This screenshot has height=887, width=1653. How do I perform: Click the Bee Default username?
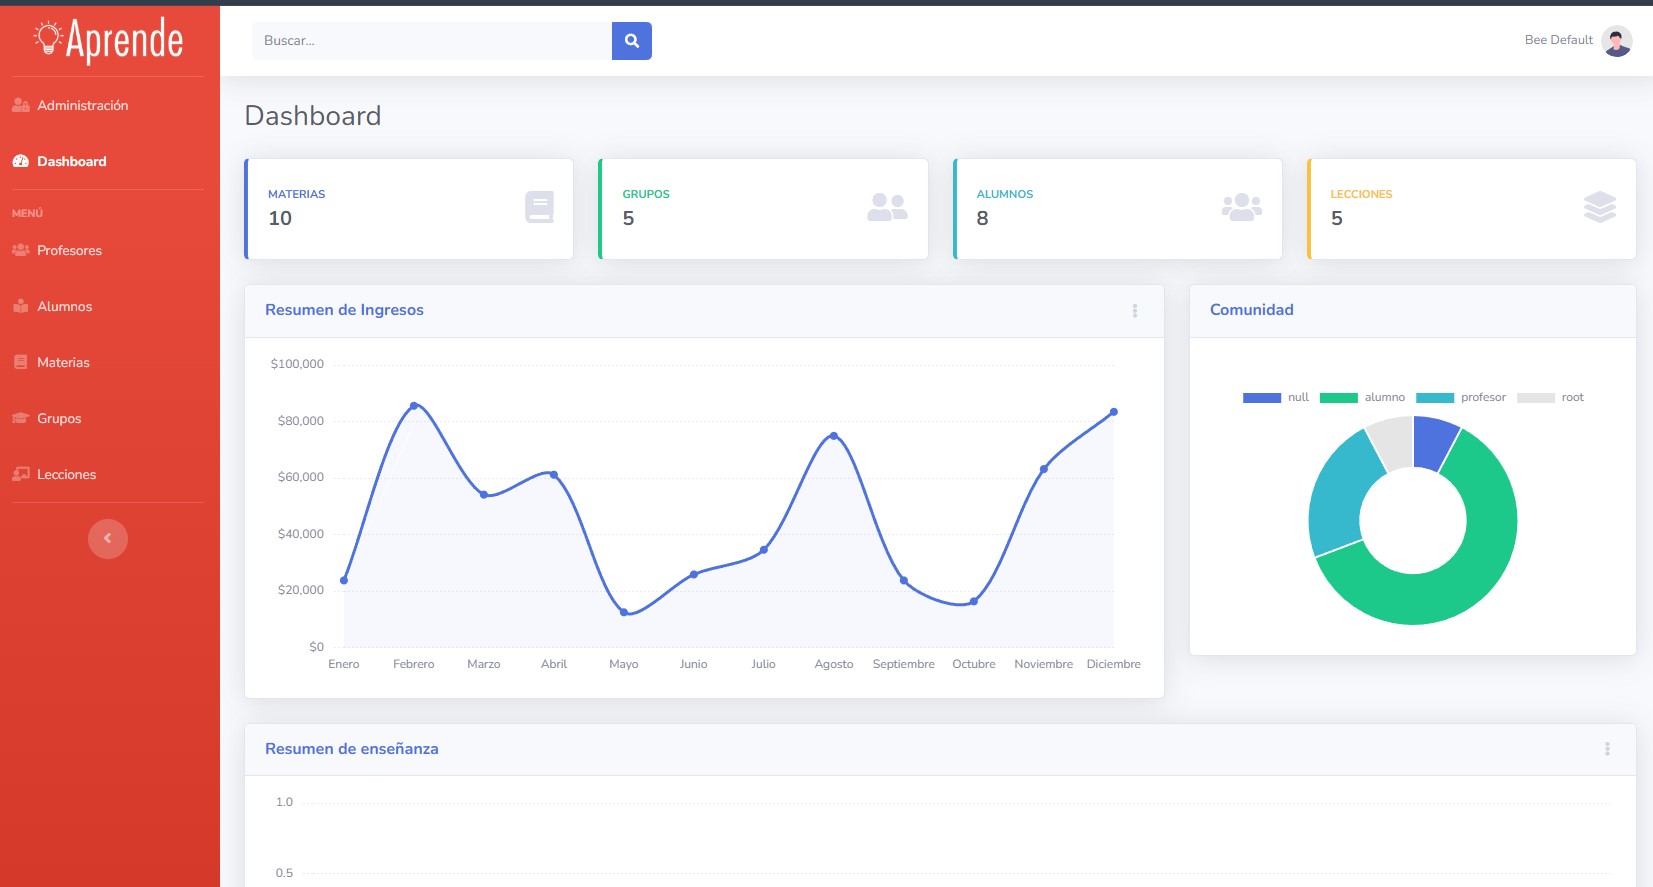1557,40
